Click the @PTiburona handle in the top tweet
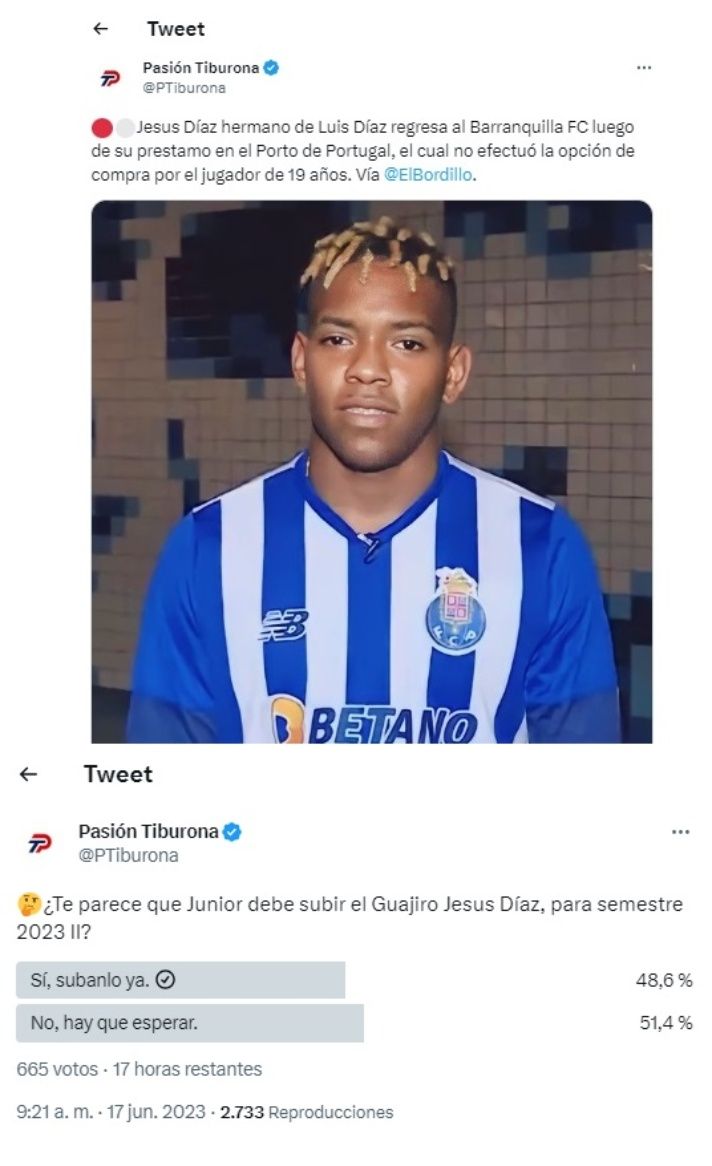 tap(184, 88)
